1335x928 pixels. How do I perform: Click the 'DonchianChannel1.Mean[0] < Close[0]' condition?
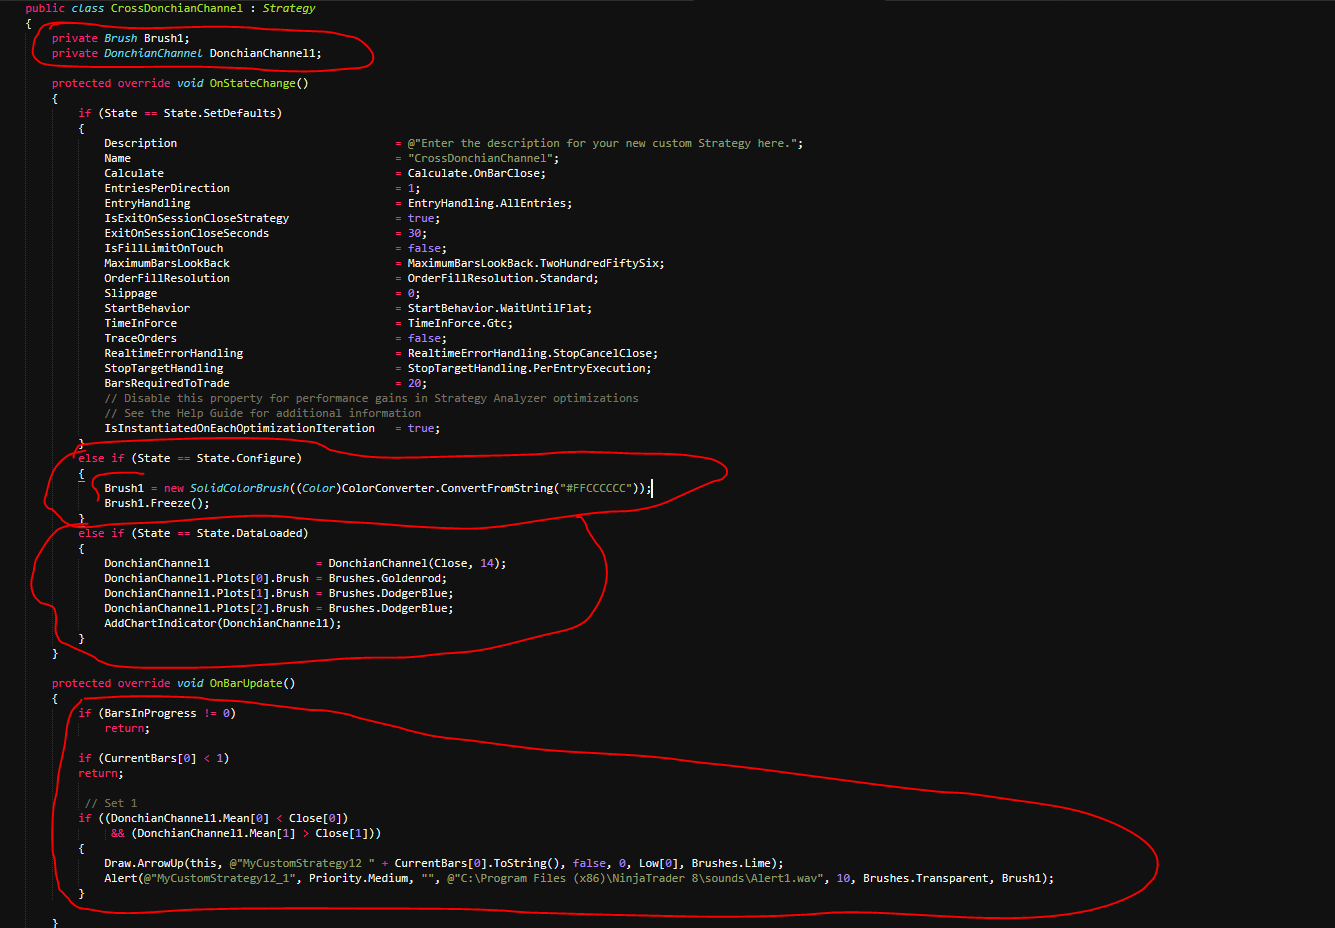(226, 818)
